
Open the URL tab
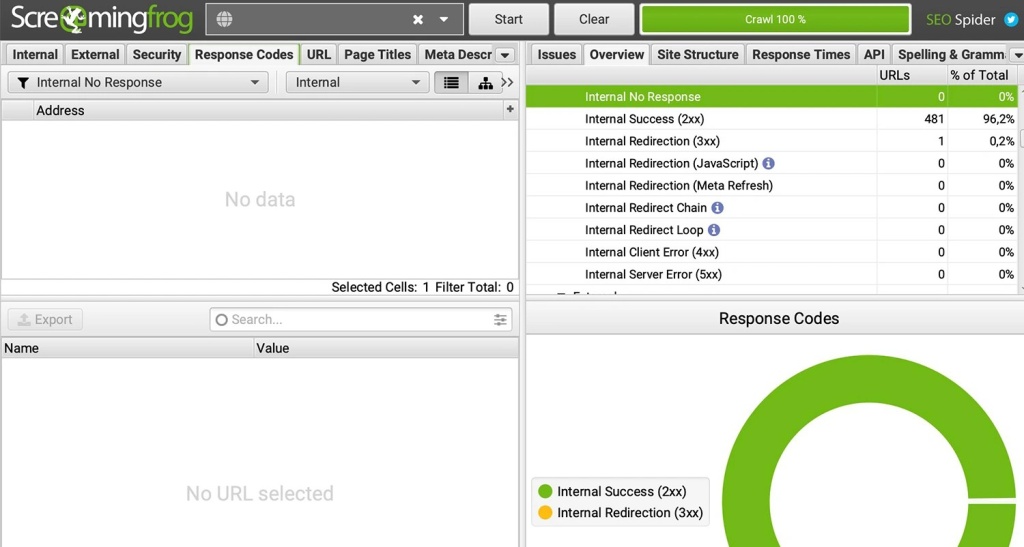click(x=319, y=55)
